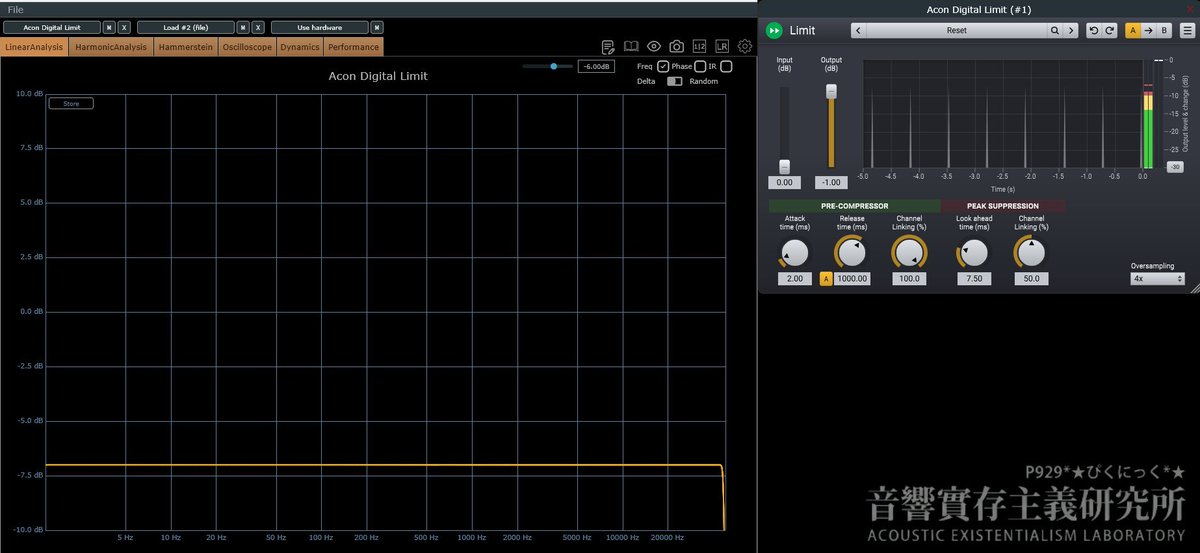Toggle automatic release A button

[x=826, y=279]
